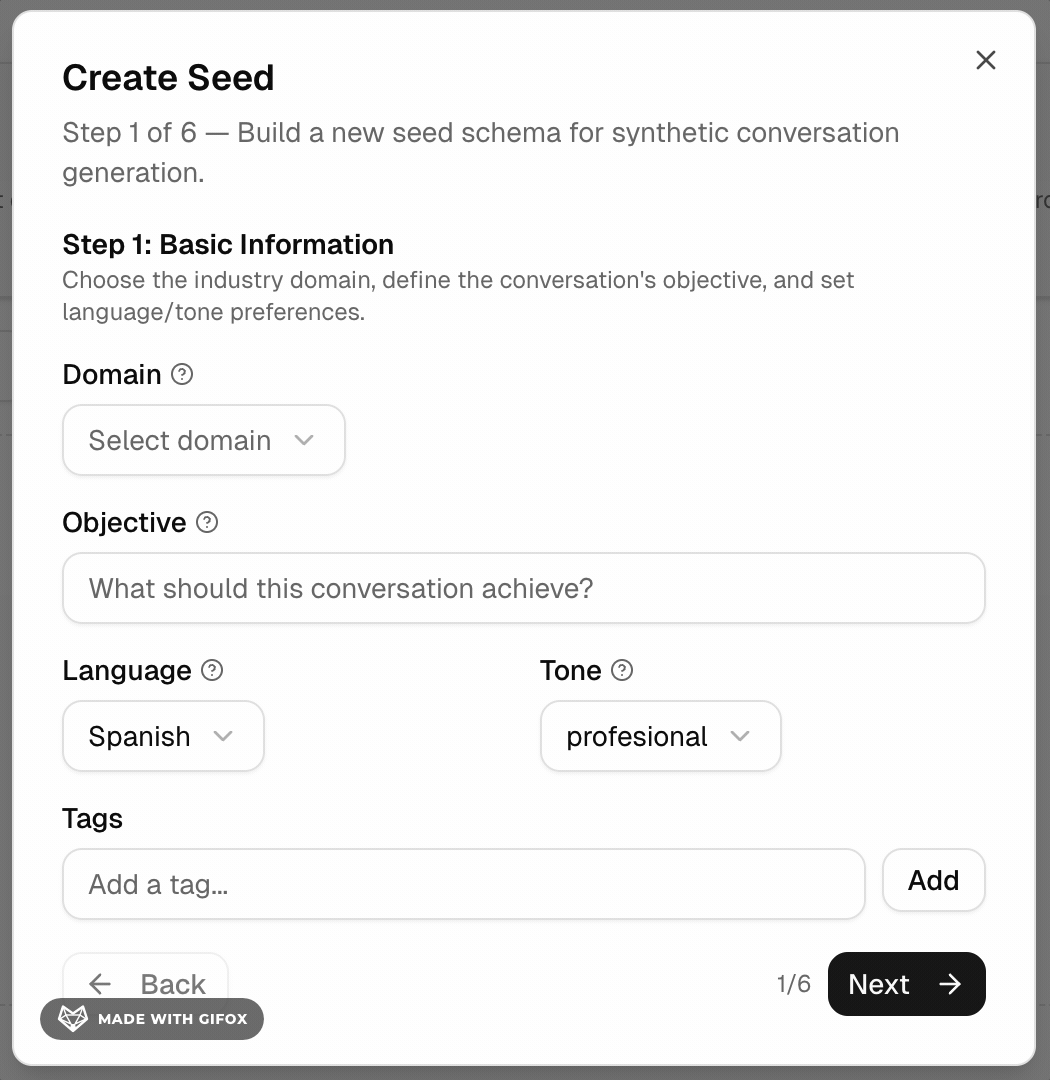This screenshot has height=1080, width=1050.
Task: Click the Tags label
Action: pyautogui.click(x=93, y=818)
